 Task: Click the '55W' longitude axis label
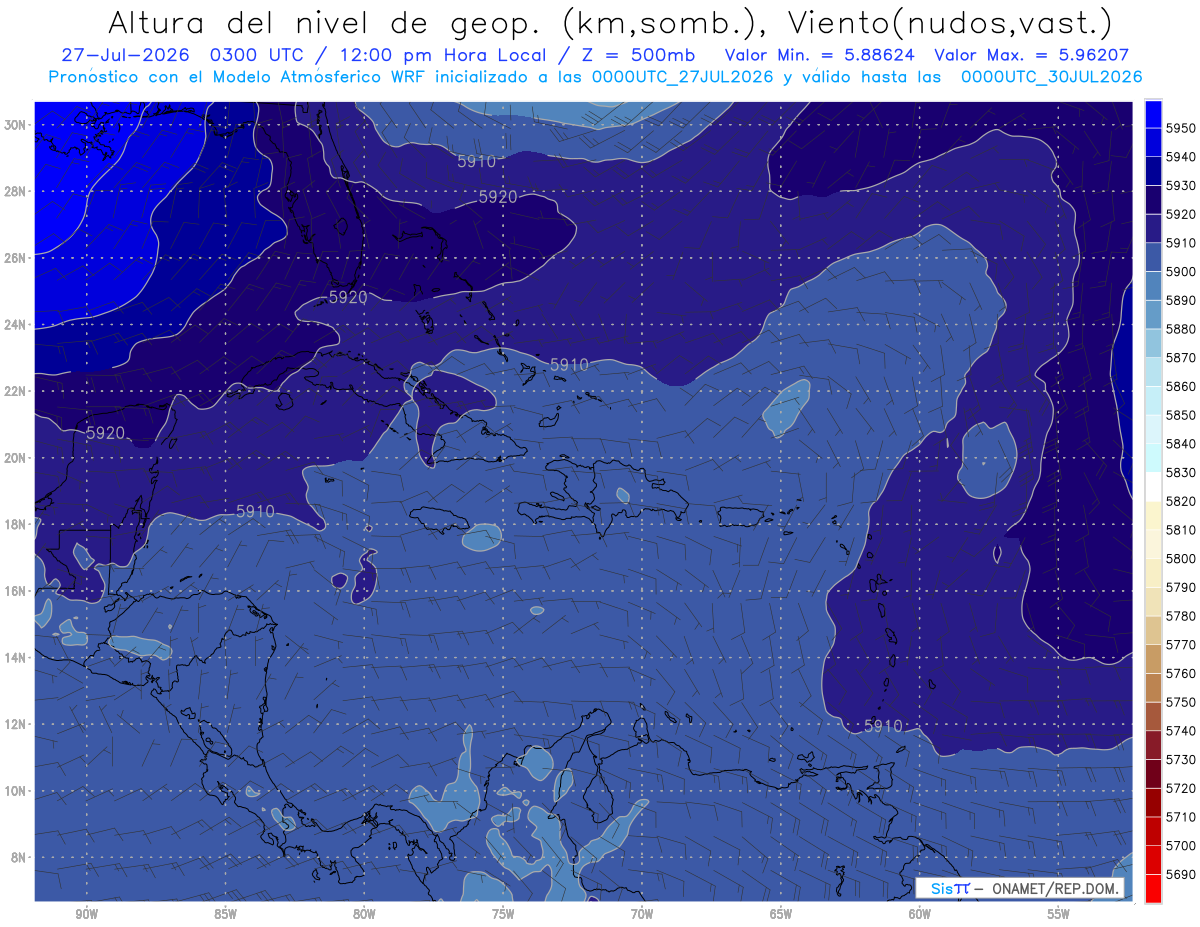[1059, 914]
